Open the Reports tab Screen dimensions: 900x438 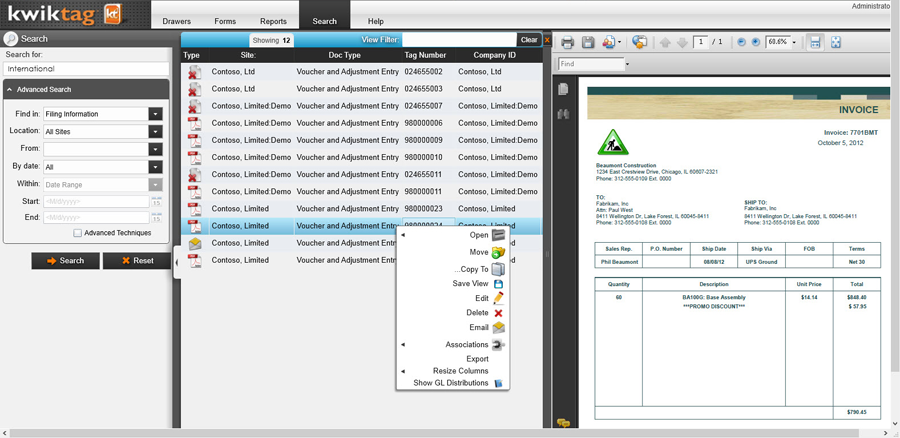273,21
